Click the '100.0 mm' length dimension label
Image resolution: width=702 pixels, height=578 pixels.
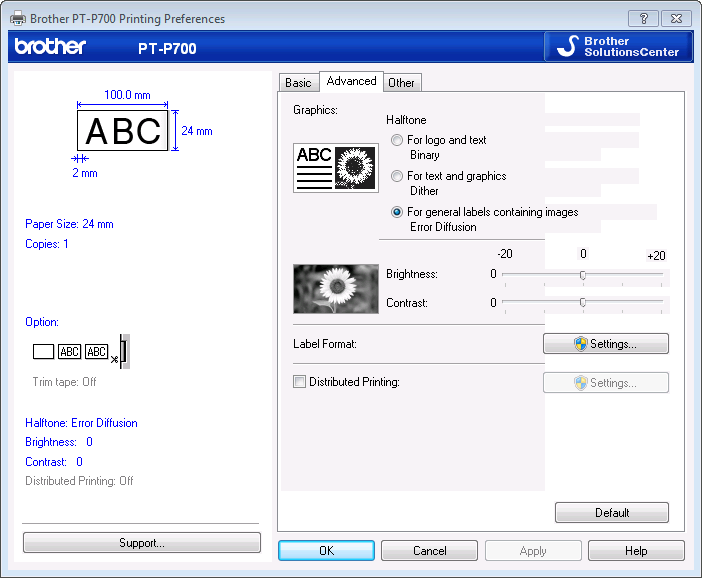click(127, 95)
